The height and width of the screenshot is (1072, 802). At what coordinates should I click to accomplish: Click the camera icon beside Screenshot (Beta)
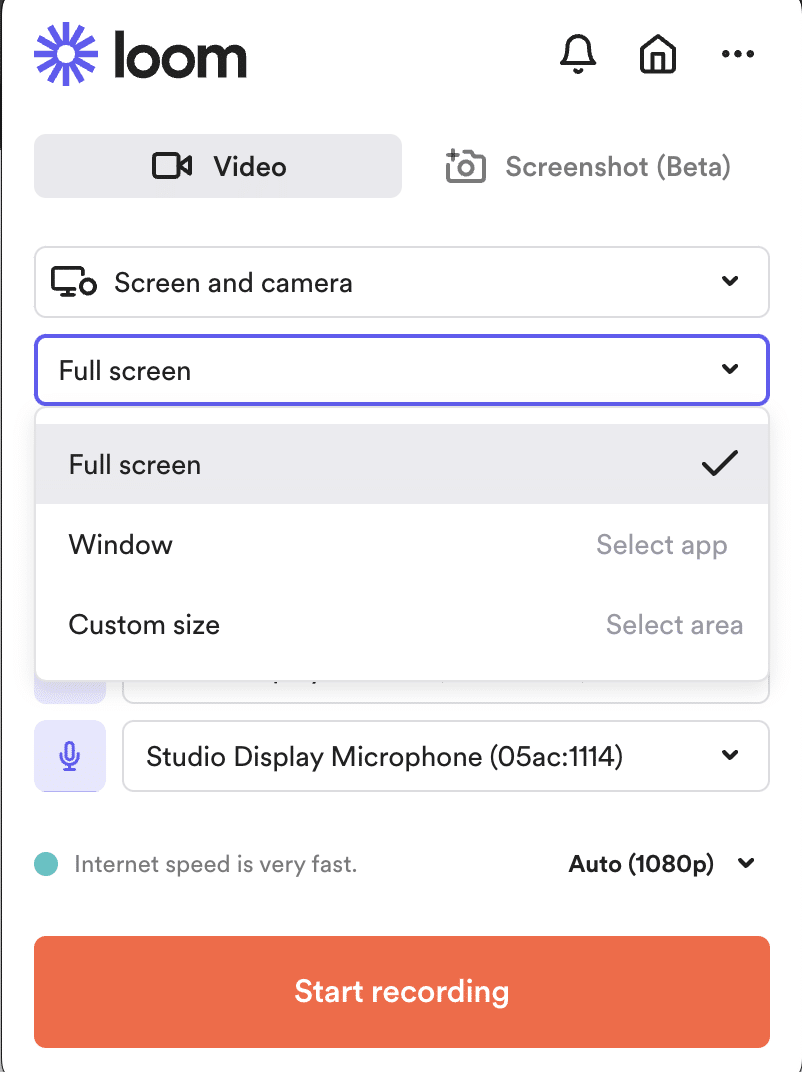pyautogui.click(x=466, y=166)
